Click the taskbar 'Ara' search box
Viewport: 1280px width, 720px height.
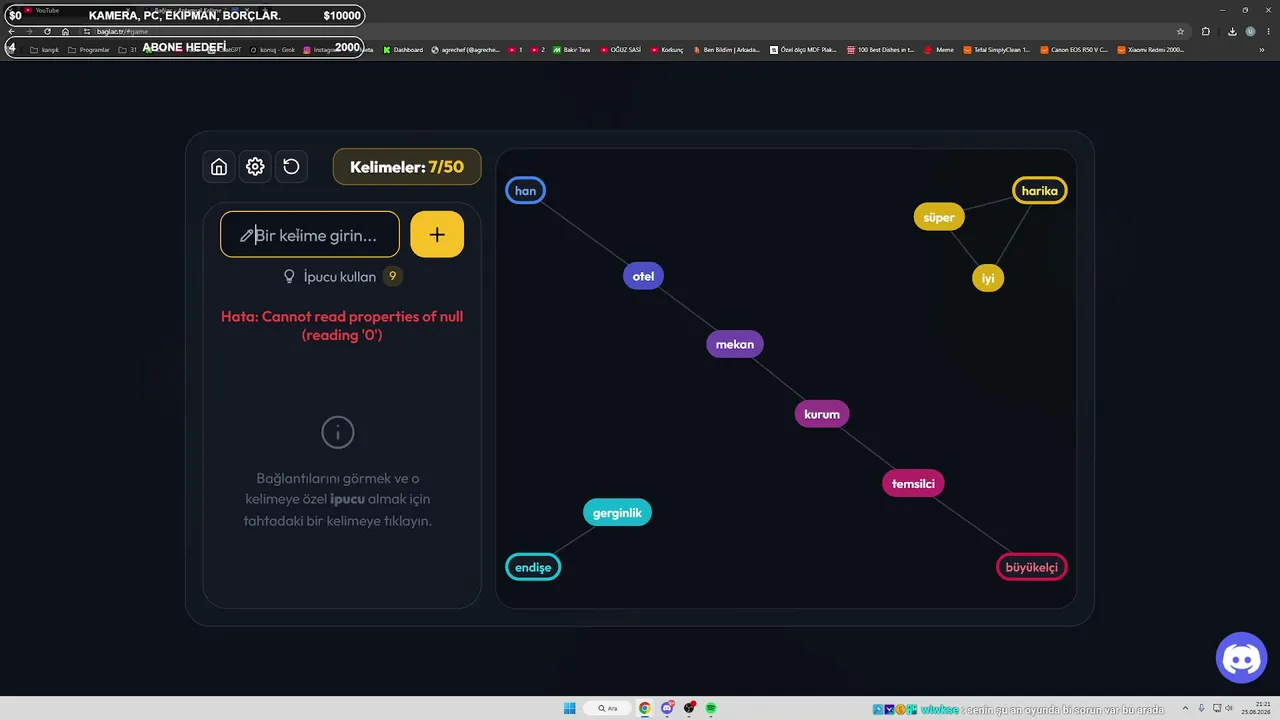click(607, 708)
